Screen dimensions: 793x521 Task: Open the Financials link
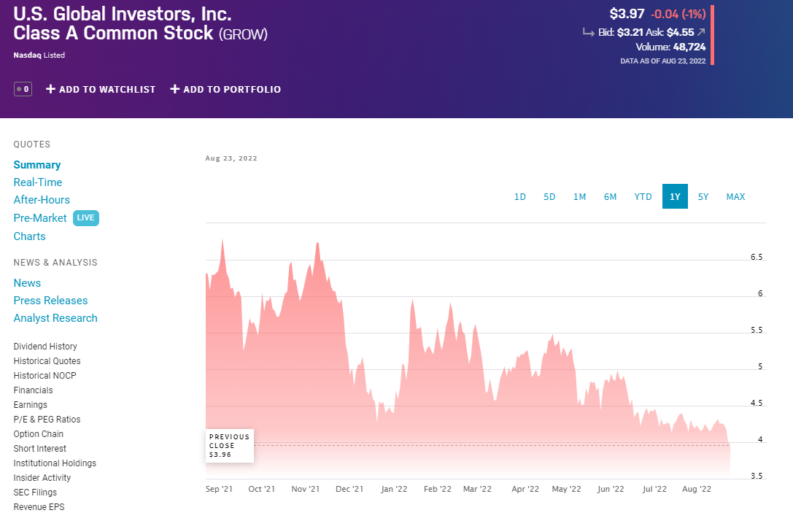coord(33,390)
